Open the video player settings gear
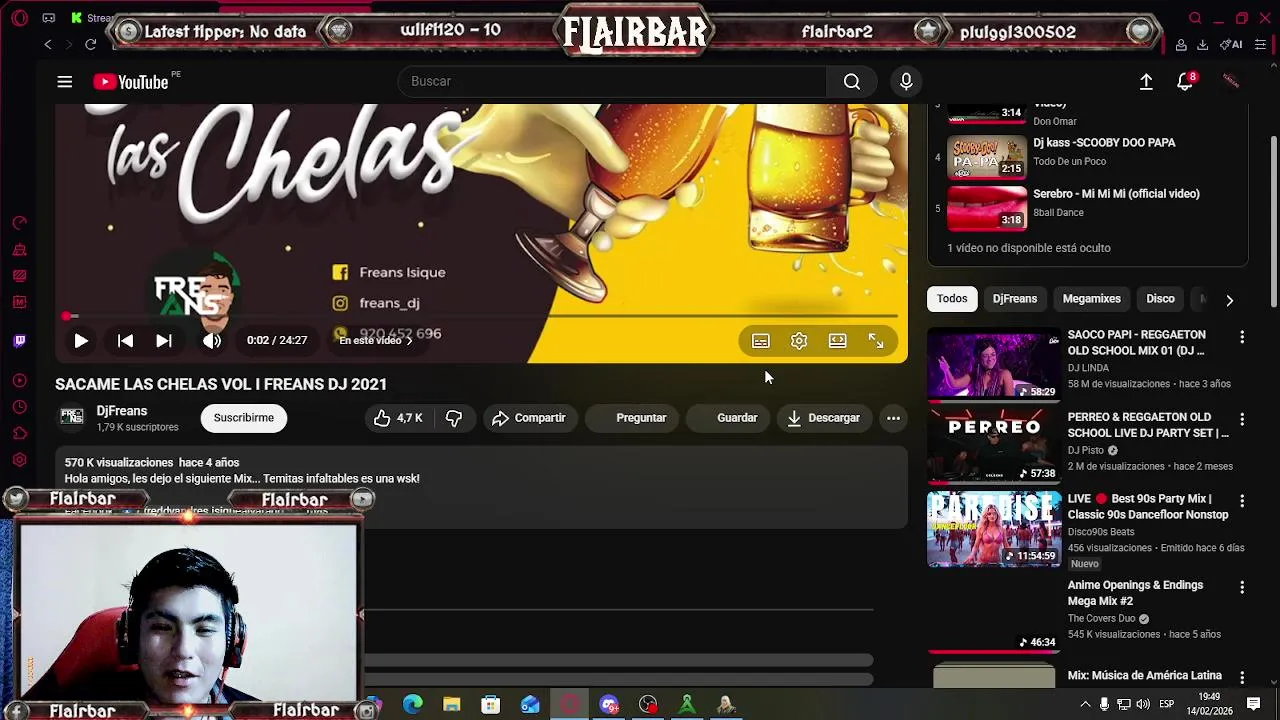1280x720 pixels. pyautogui.click(x=799, y=341)
